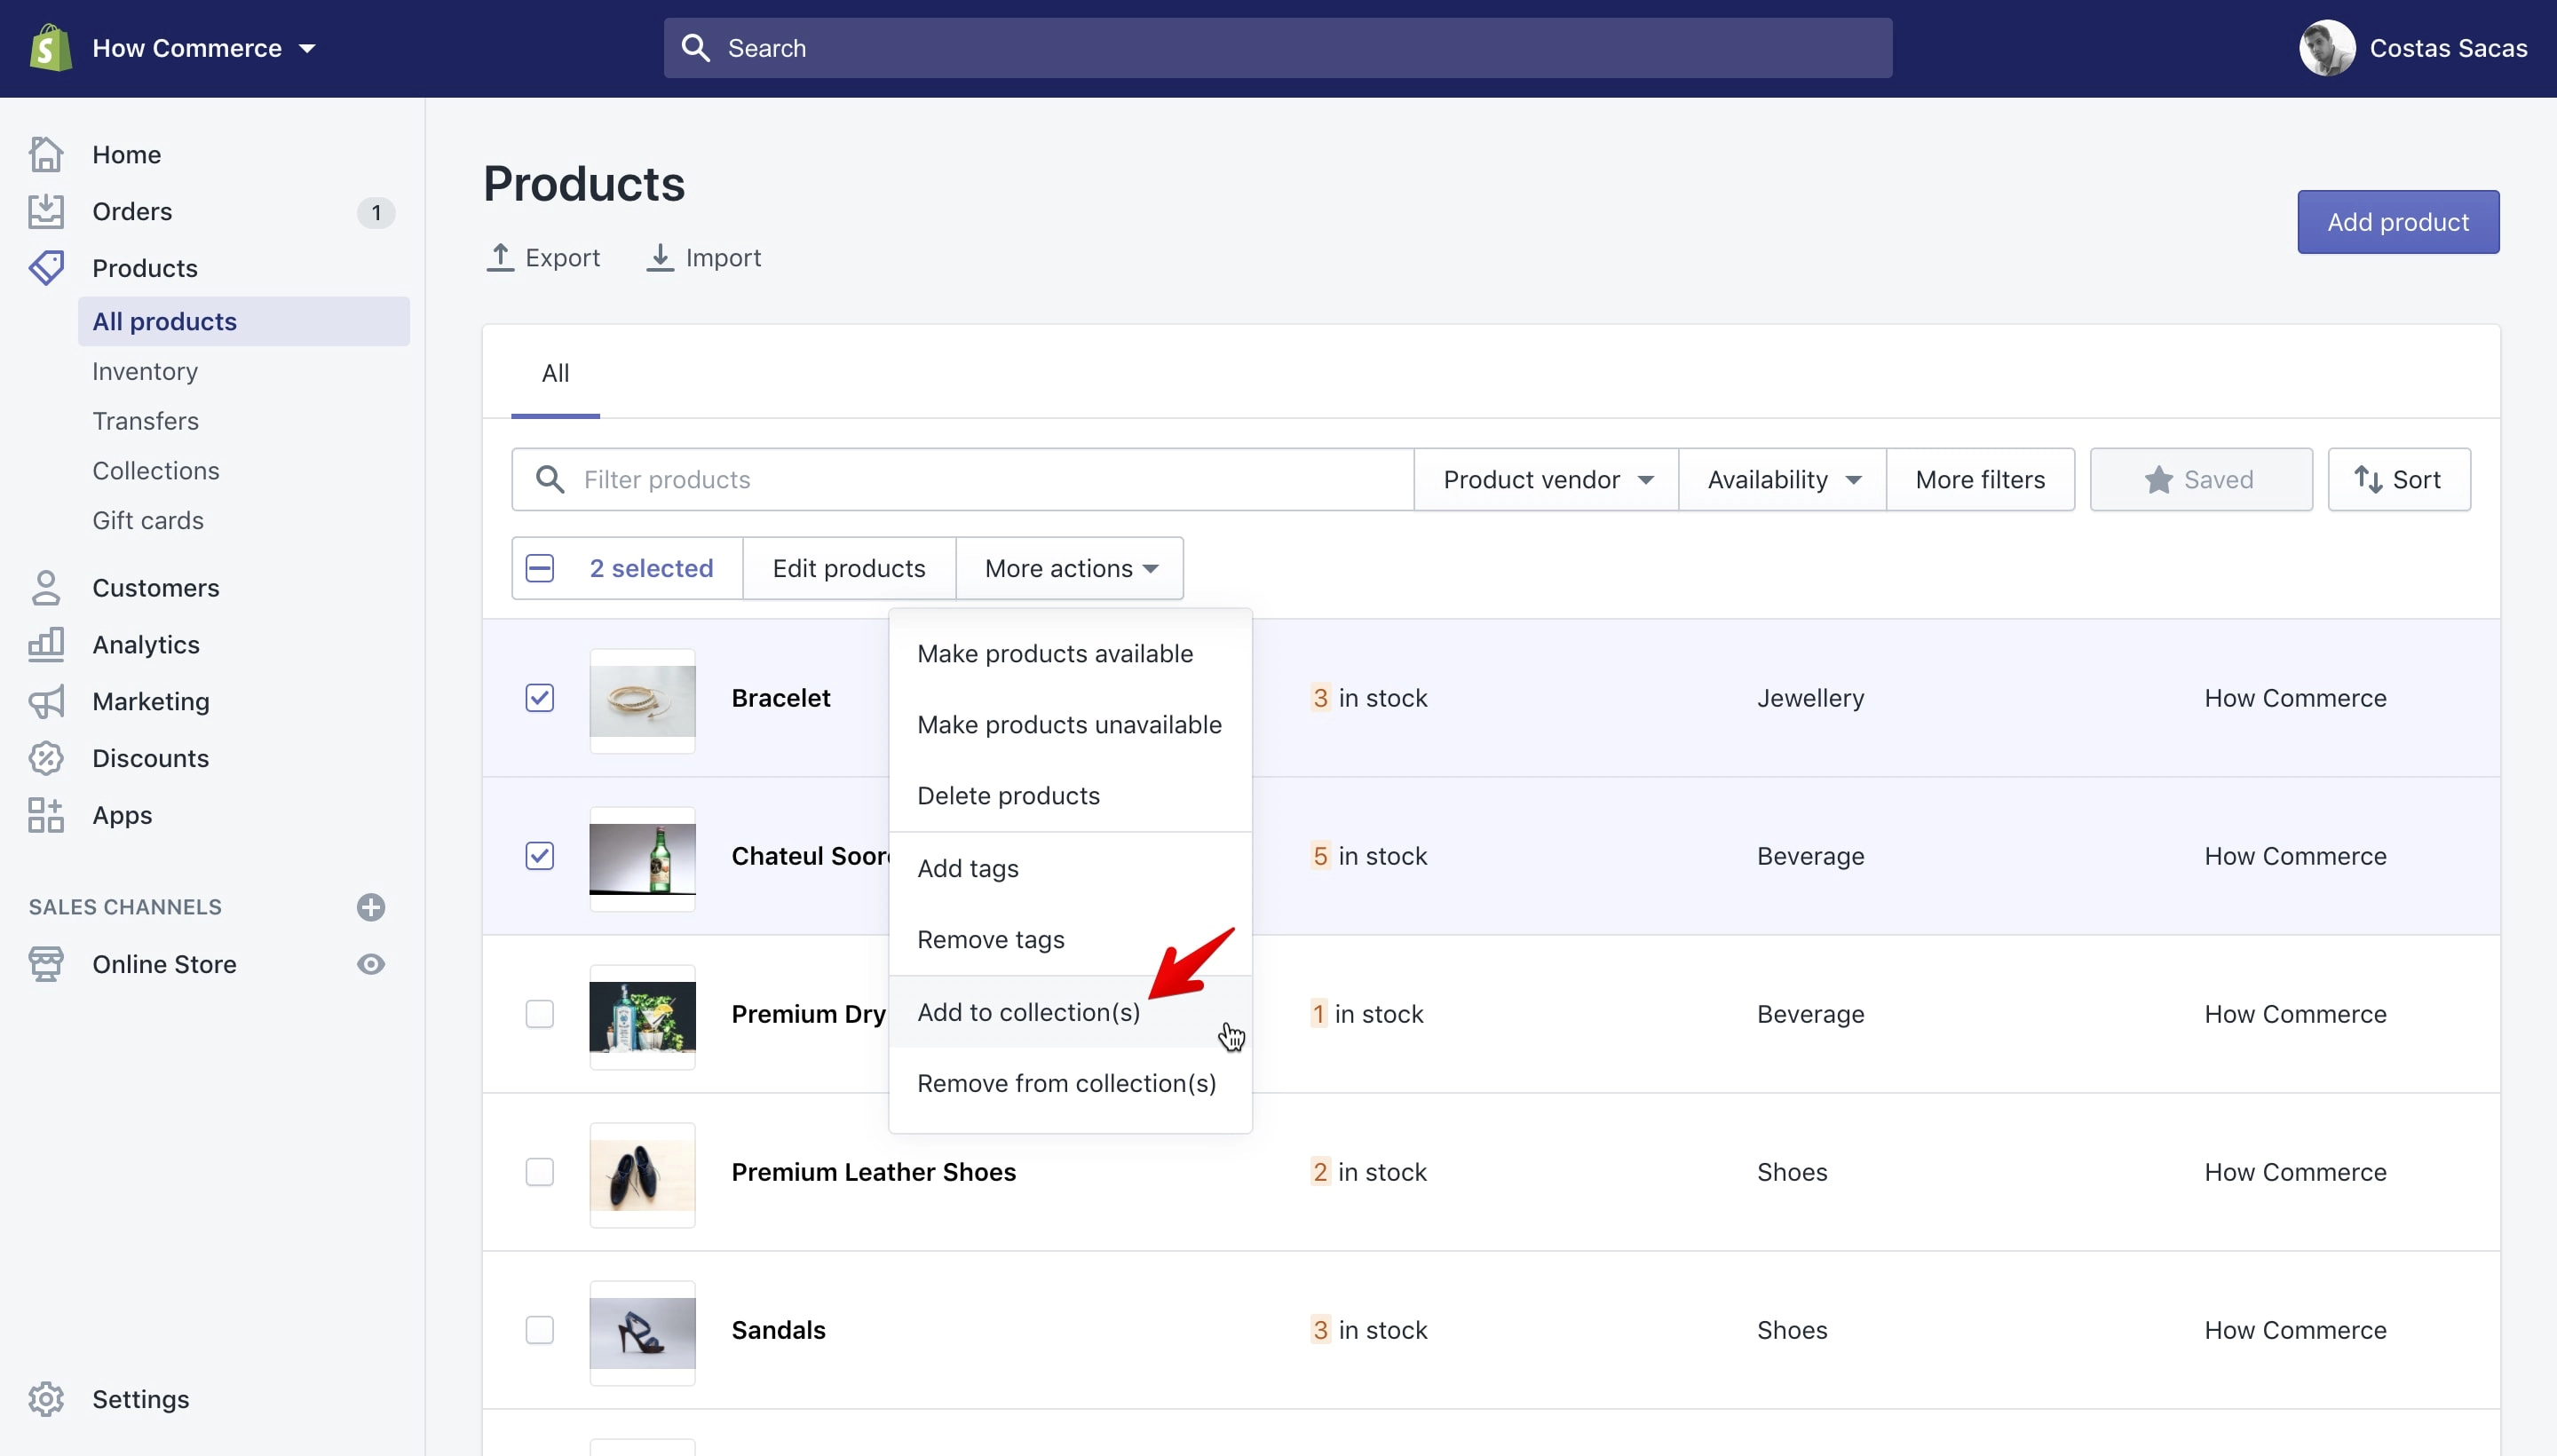The height and width of the screenshot is (1456, 2557).
Task: Click the Import link text
Action: (x=723, y=257)
